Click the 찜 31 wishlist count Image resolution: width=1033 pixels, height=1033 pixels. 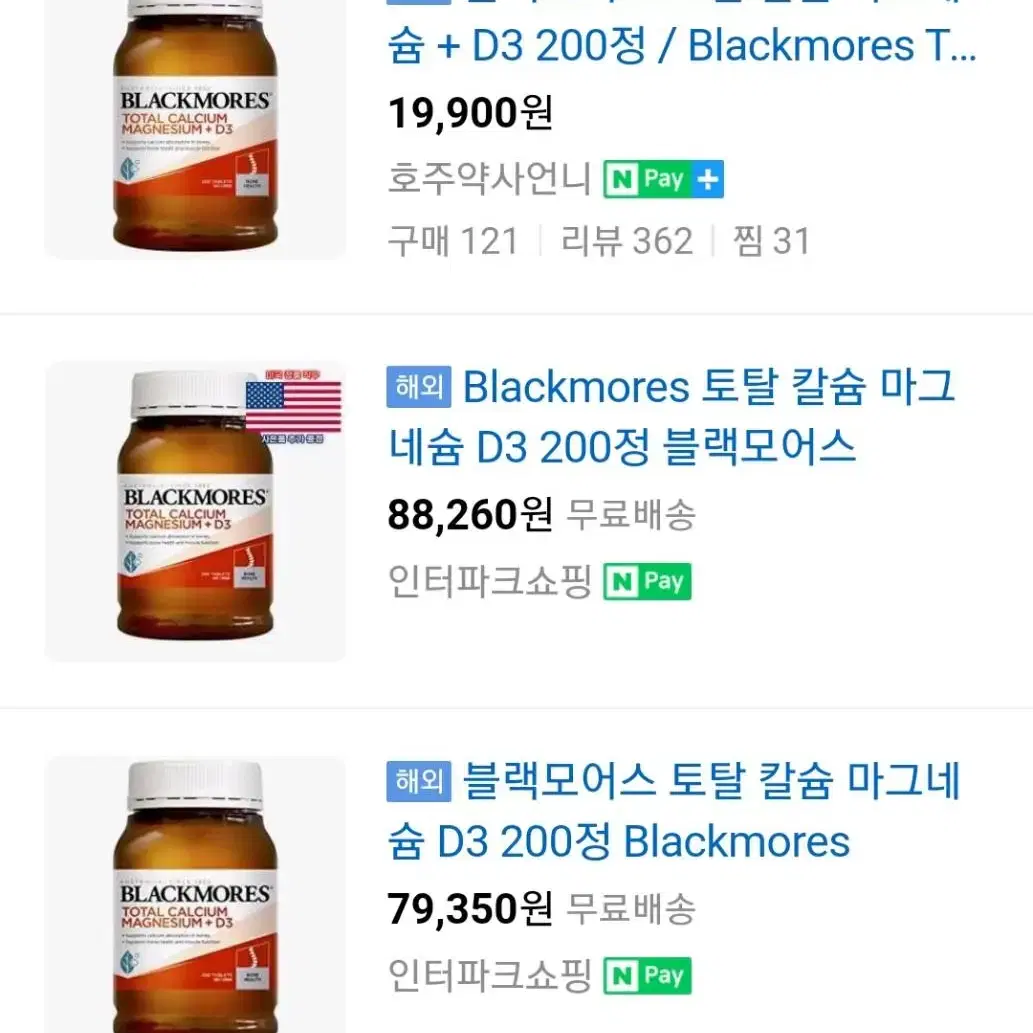pyautogui.click(x=771, y=240)
